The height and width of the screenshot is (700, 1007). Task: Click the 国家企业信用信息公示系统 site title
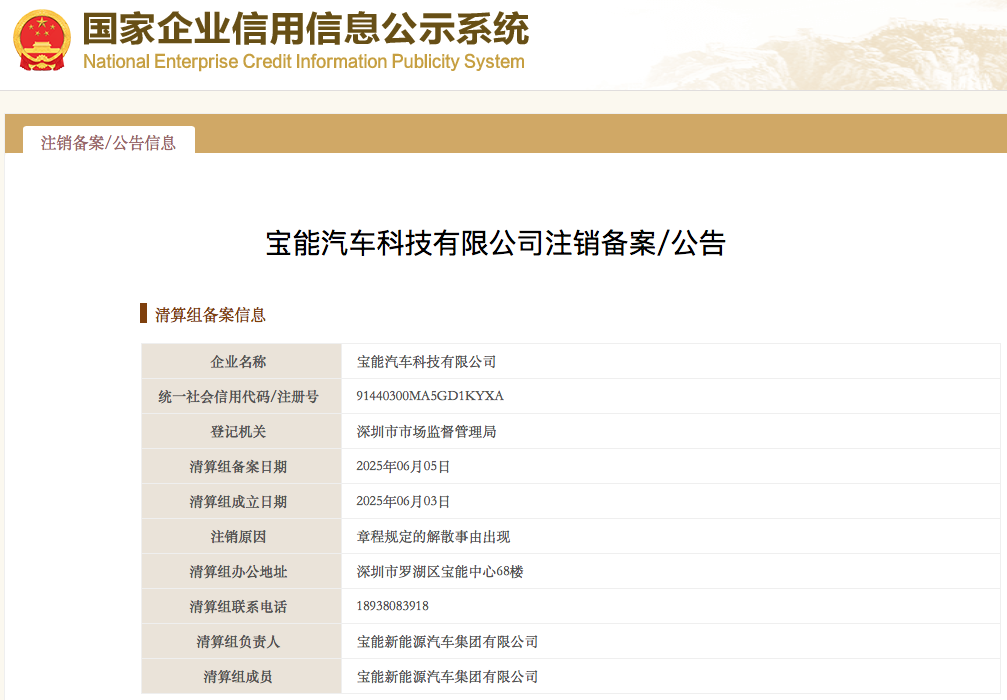click(x=306, y=29)
